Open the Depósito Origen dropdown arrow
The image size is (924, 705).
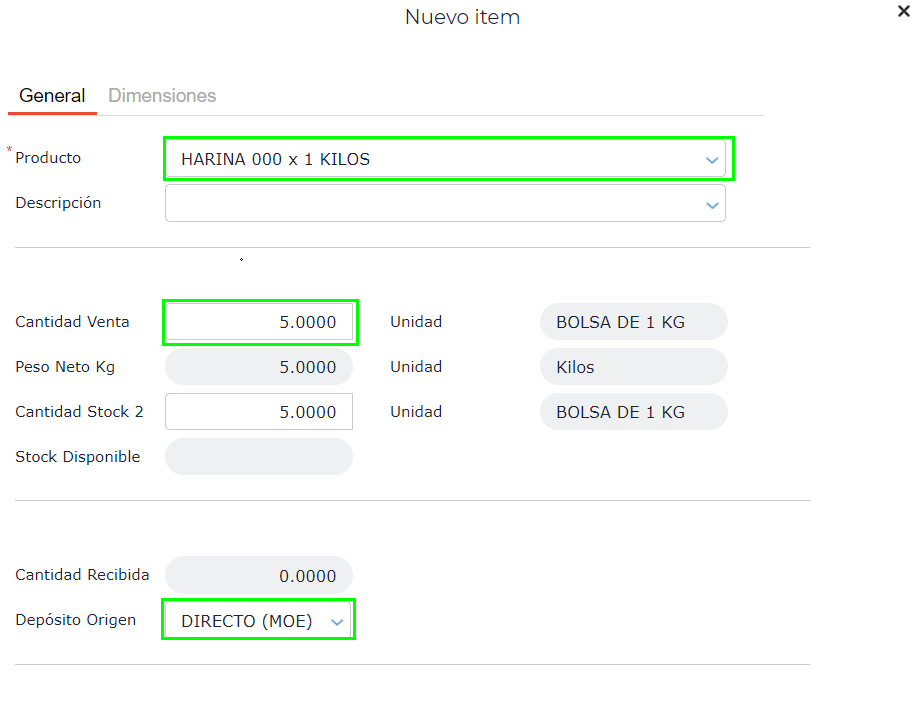[x=338, y=622]
